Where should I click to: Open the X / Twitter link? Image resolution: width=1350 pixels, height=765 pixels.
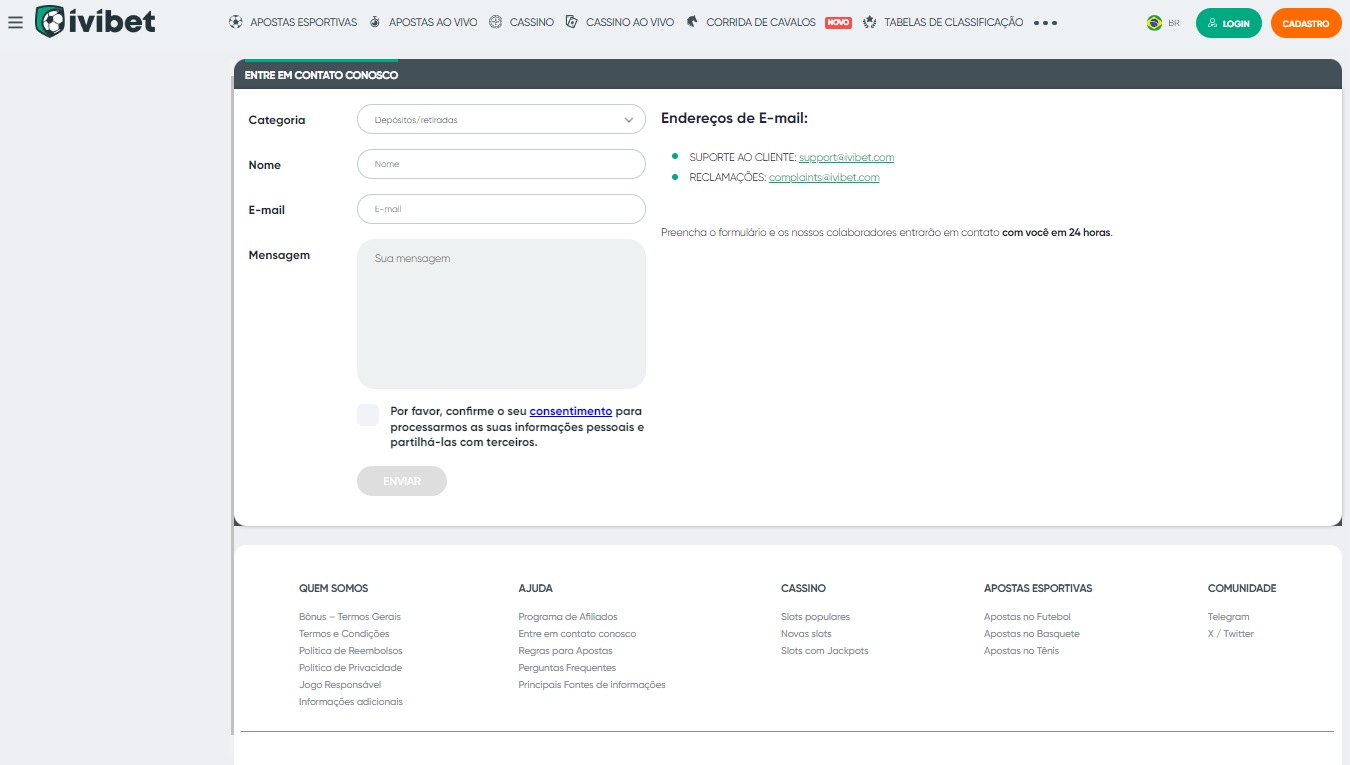pos(1231,634)
